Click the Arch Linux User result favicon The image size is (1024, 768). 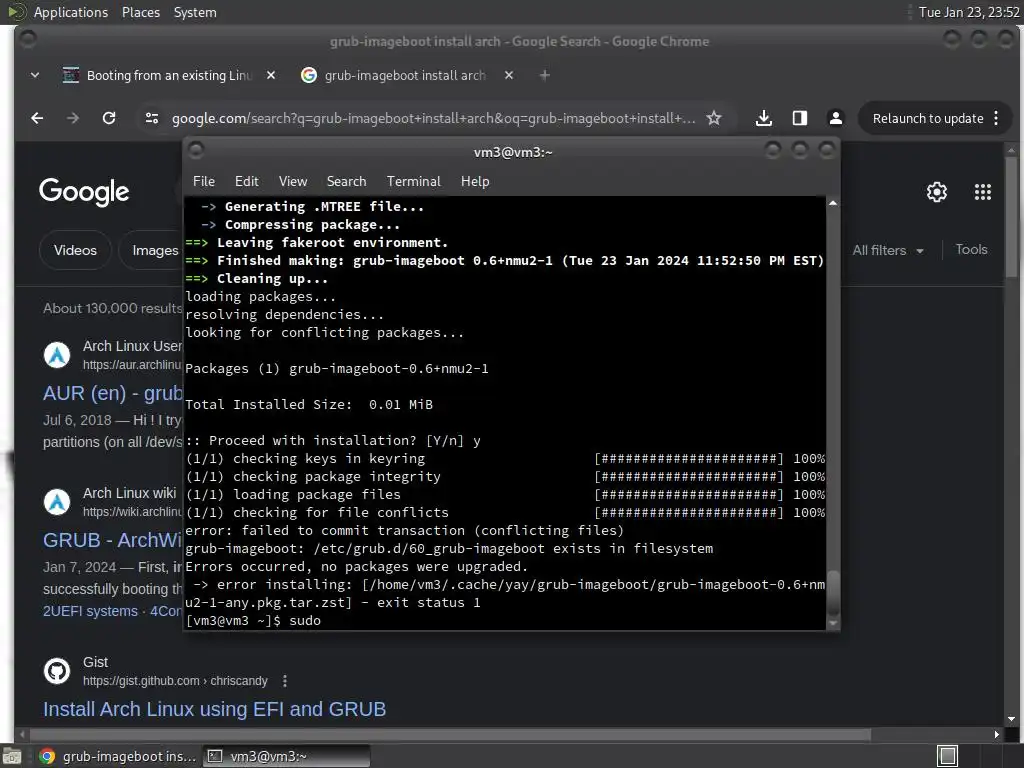[x=57, y=355]
